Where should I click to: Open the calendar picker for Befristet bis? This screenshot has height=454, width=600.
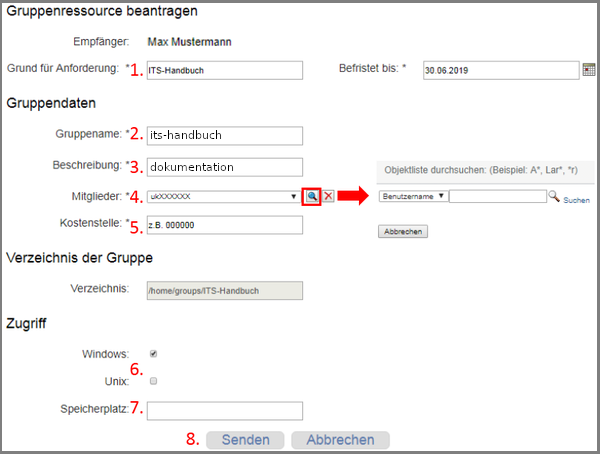pos(589,70)
